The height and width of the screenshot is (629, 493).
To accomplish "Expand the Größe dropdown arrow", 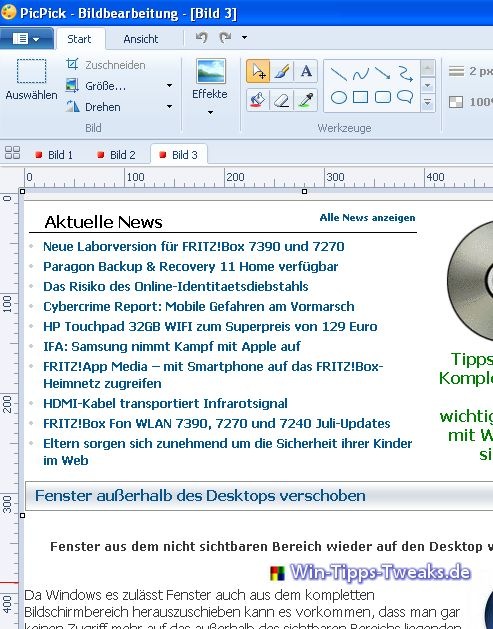I will (169, 85).
